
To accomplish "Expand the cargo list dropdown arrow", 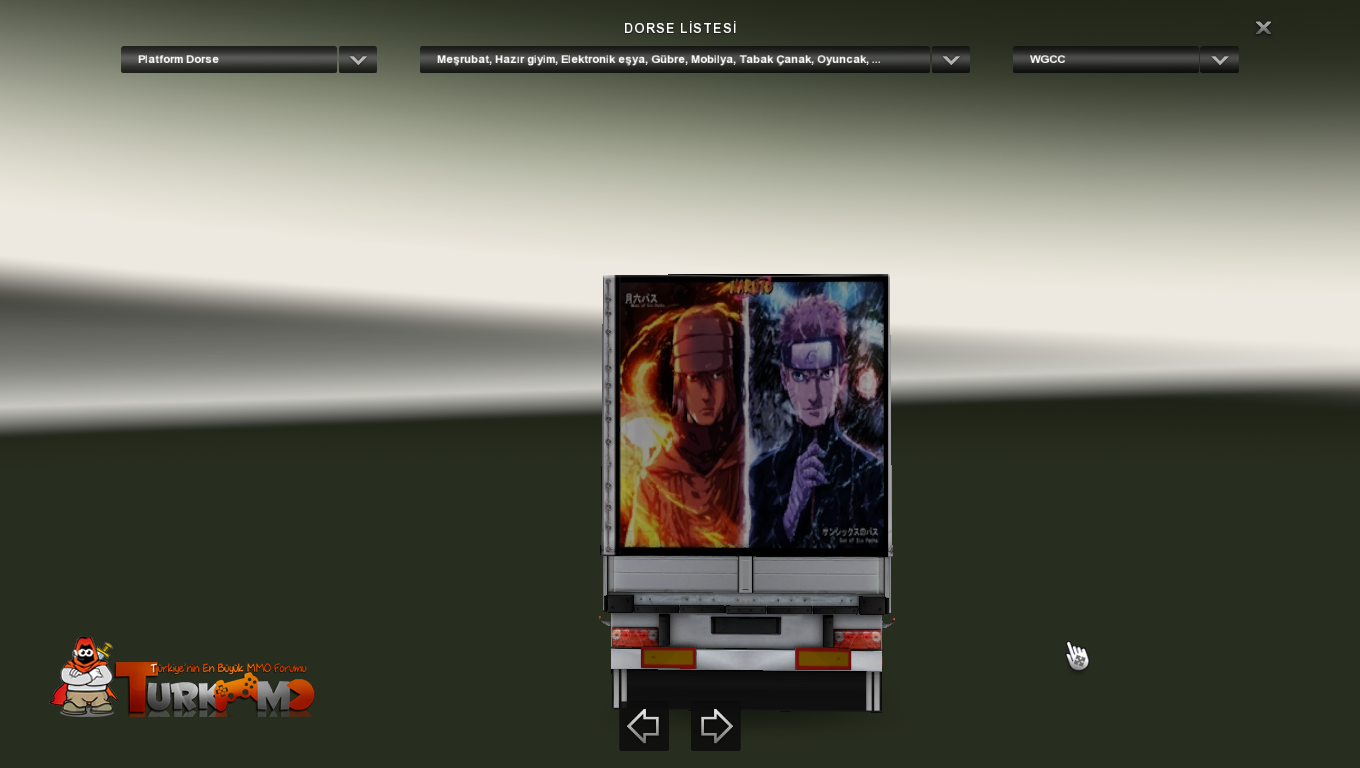I will click(951, 59).
